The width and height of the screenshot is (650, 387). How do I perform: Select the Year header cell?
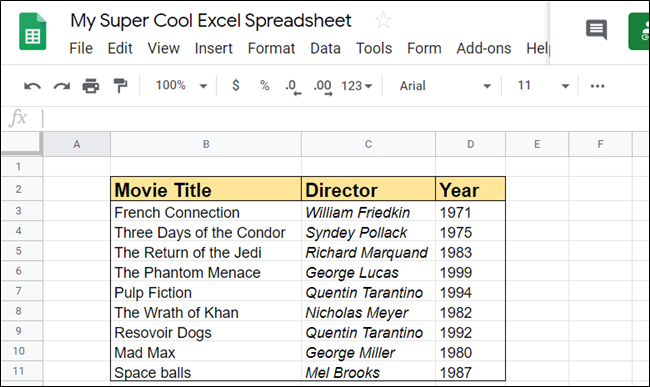pyautogui.click(x=471, y=189)
